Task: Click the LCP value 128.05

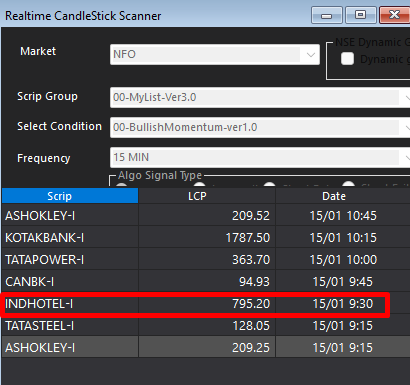Action: point(251,326)
